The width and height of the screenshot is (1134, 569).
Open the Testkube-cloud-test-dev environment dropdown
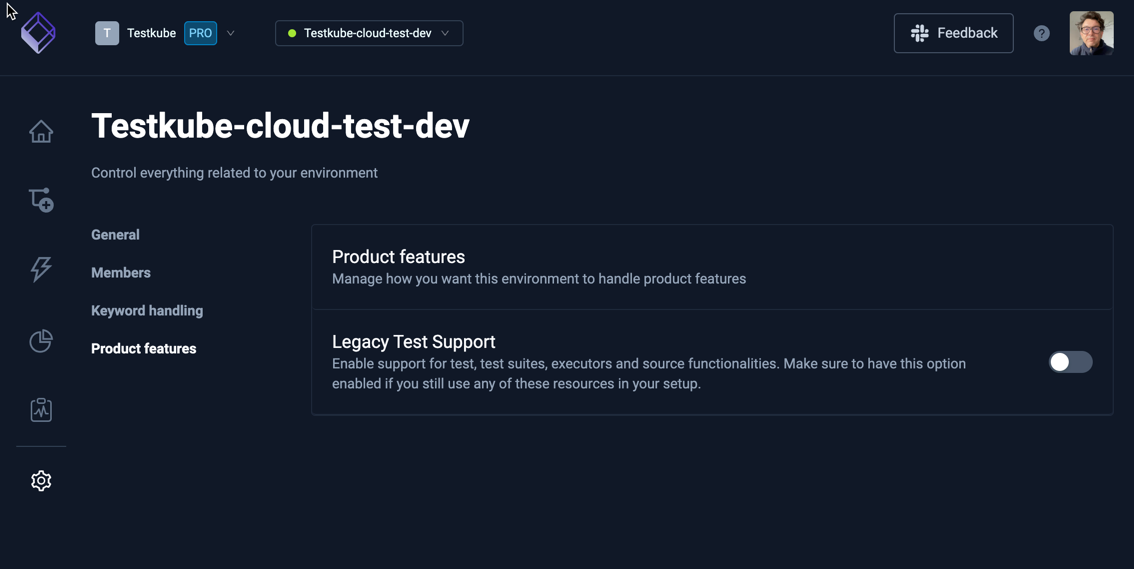click(x=369, y=33)
